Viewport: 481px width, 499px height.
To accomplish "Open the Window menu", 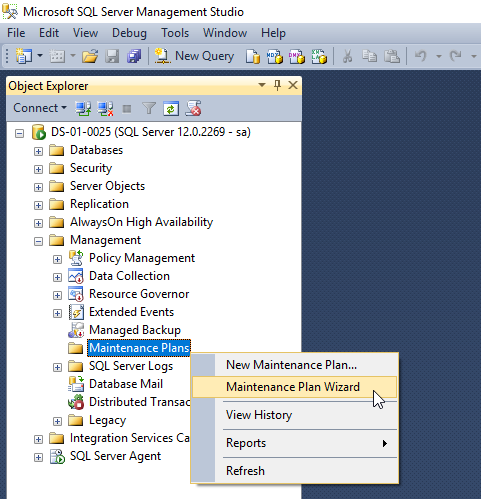I will [225, 33].
